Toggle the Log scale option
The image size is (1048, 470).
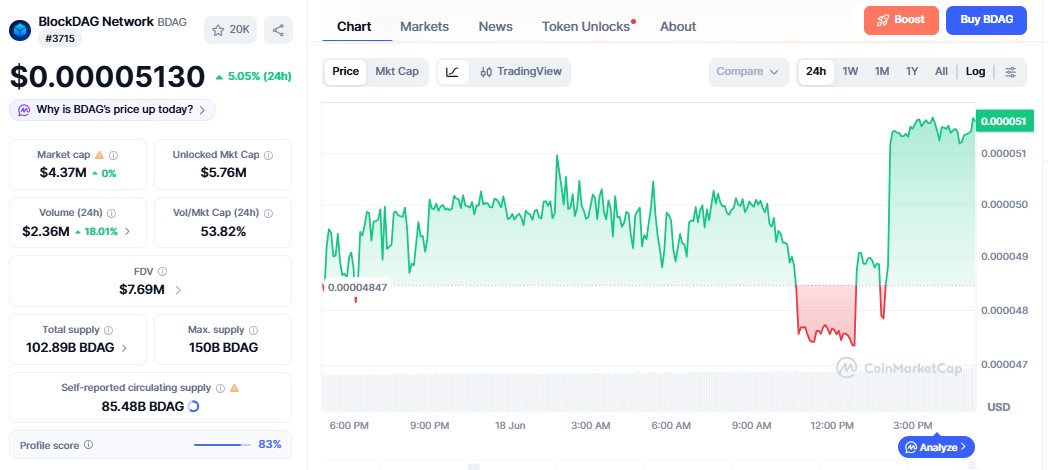(975, 72)
